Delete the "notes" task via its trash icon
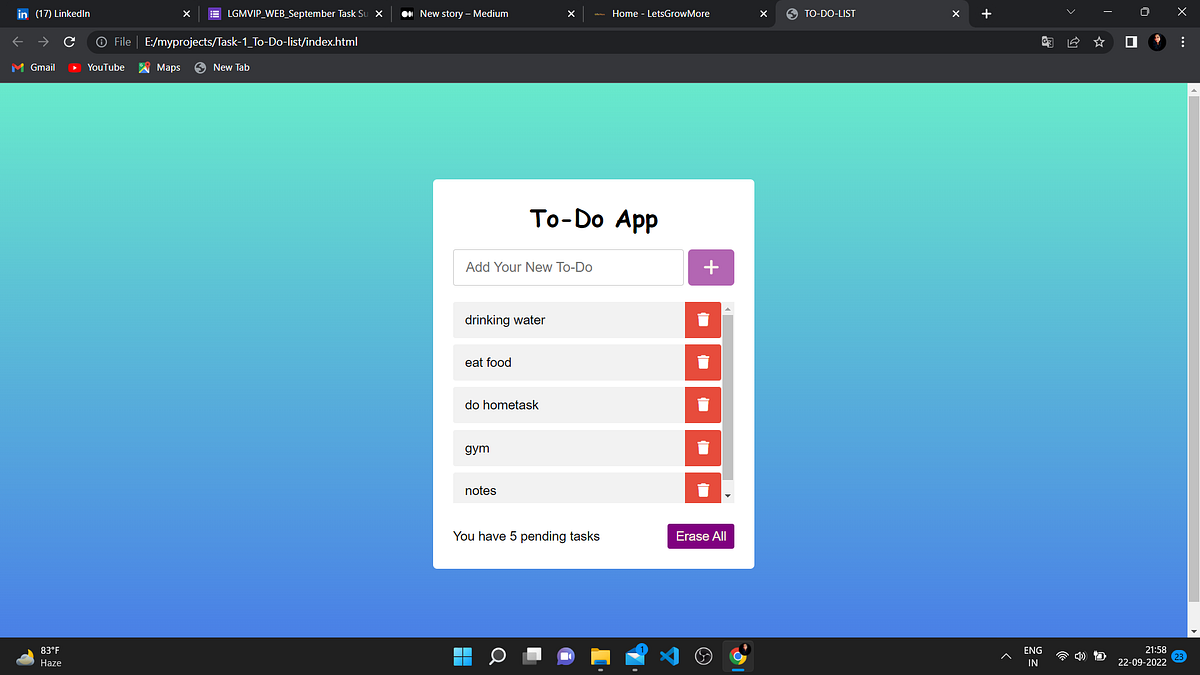This screenshot has width=1200, height=675. click(x=702, y=488)
